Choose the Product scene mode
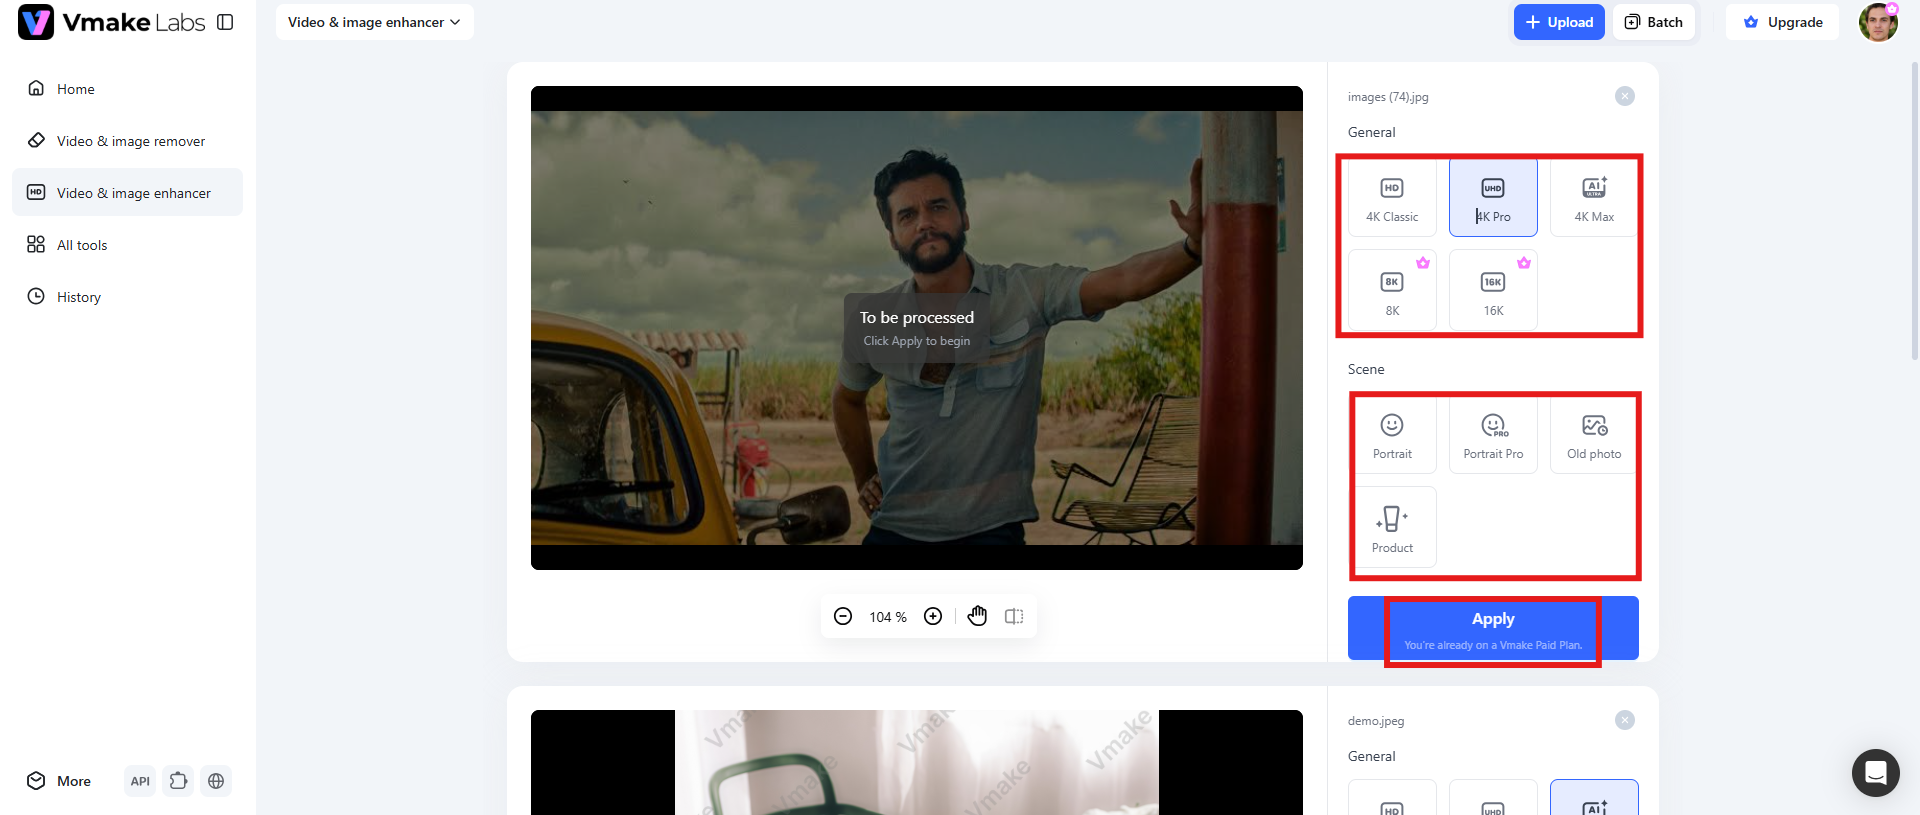The image size is (1920, 815). pyautogui.click(x=1392, y=528)
